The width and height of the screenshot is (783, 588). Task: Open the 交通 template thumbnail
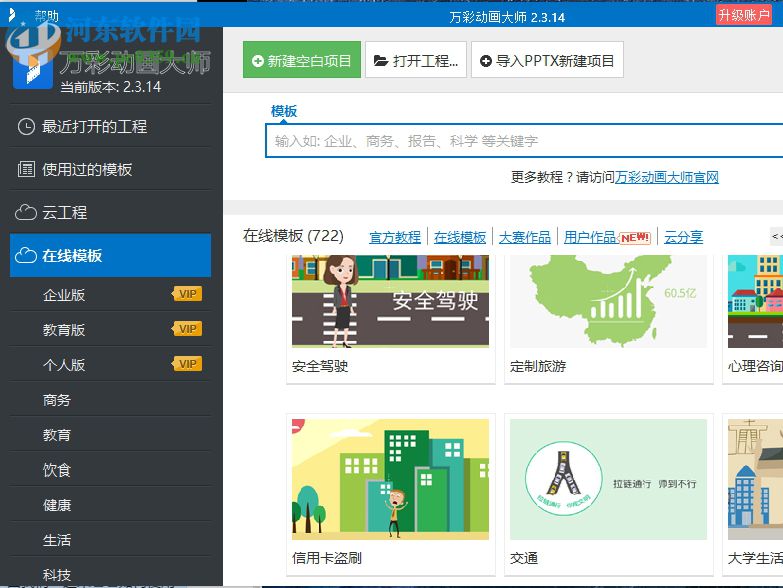[x=608, y=479]
